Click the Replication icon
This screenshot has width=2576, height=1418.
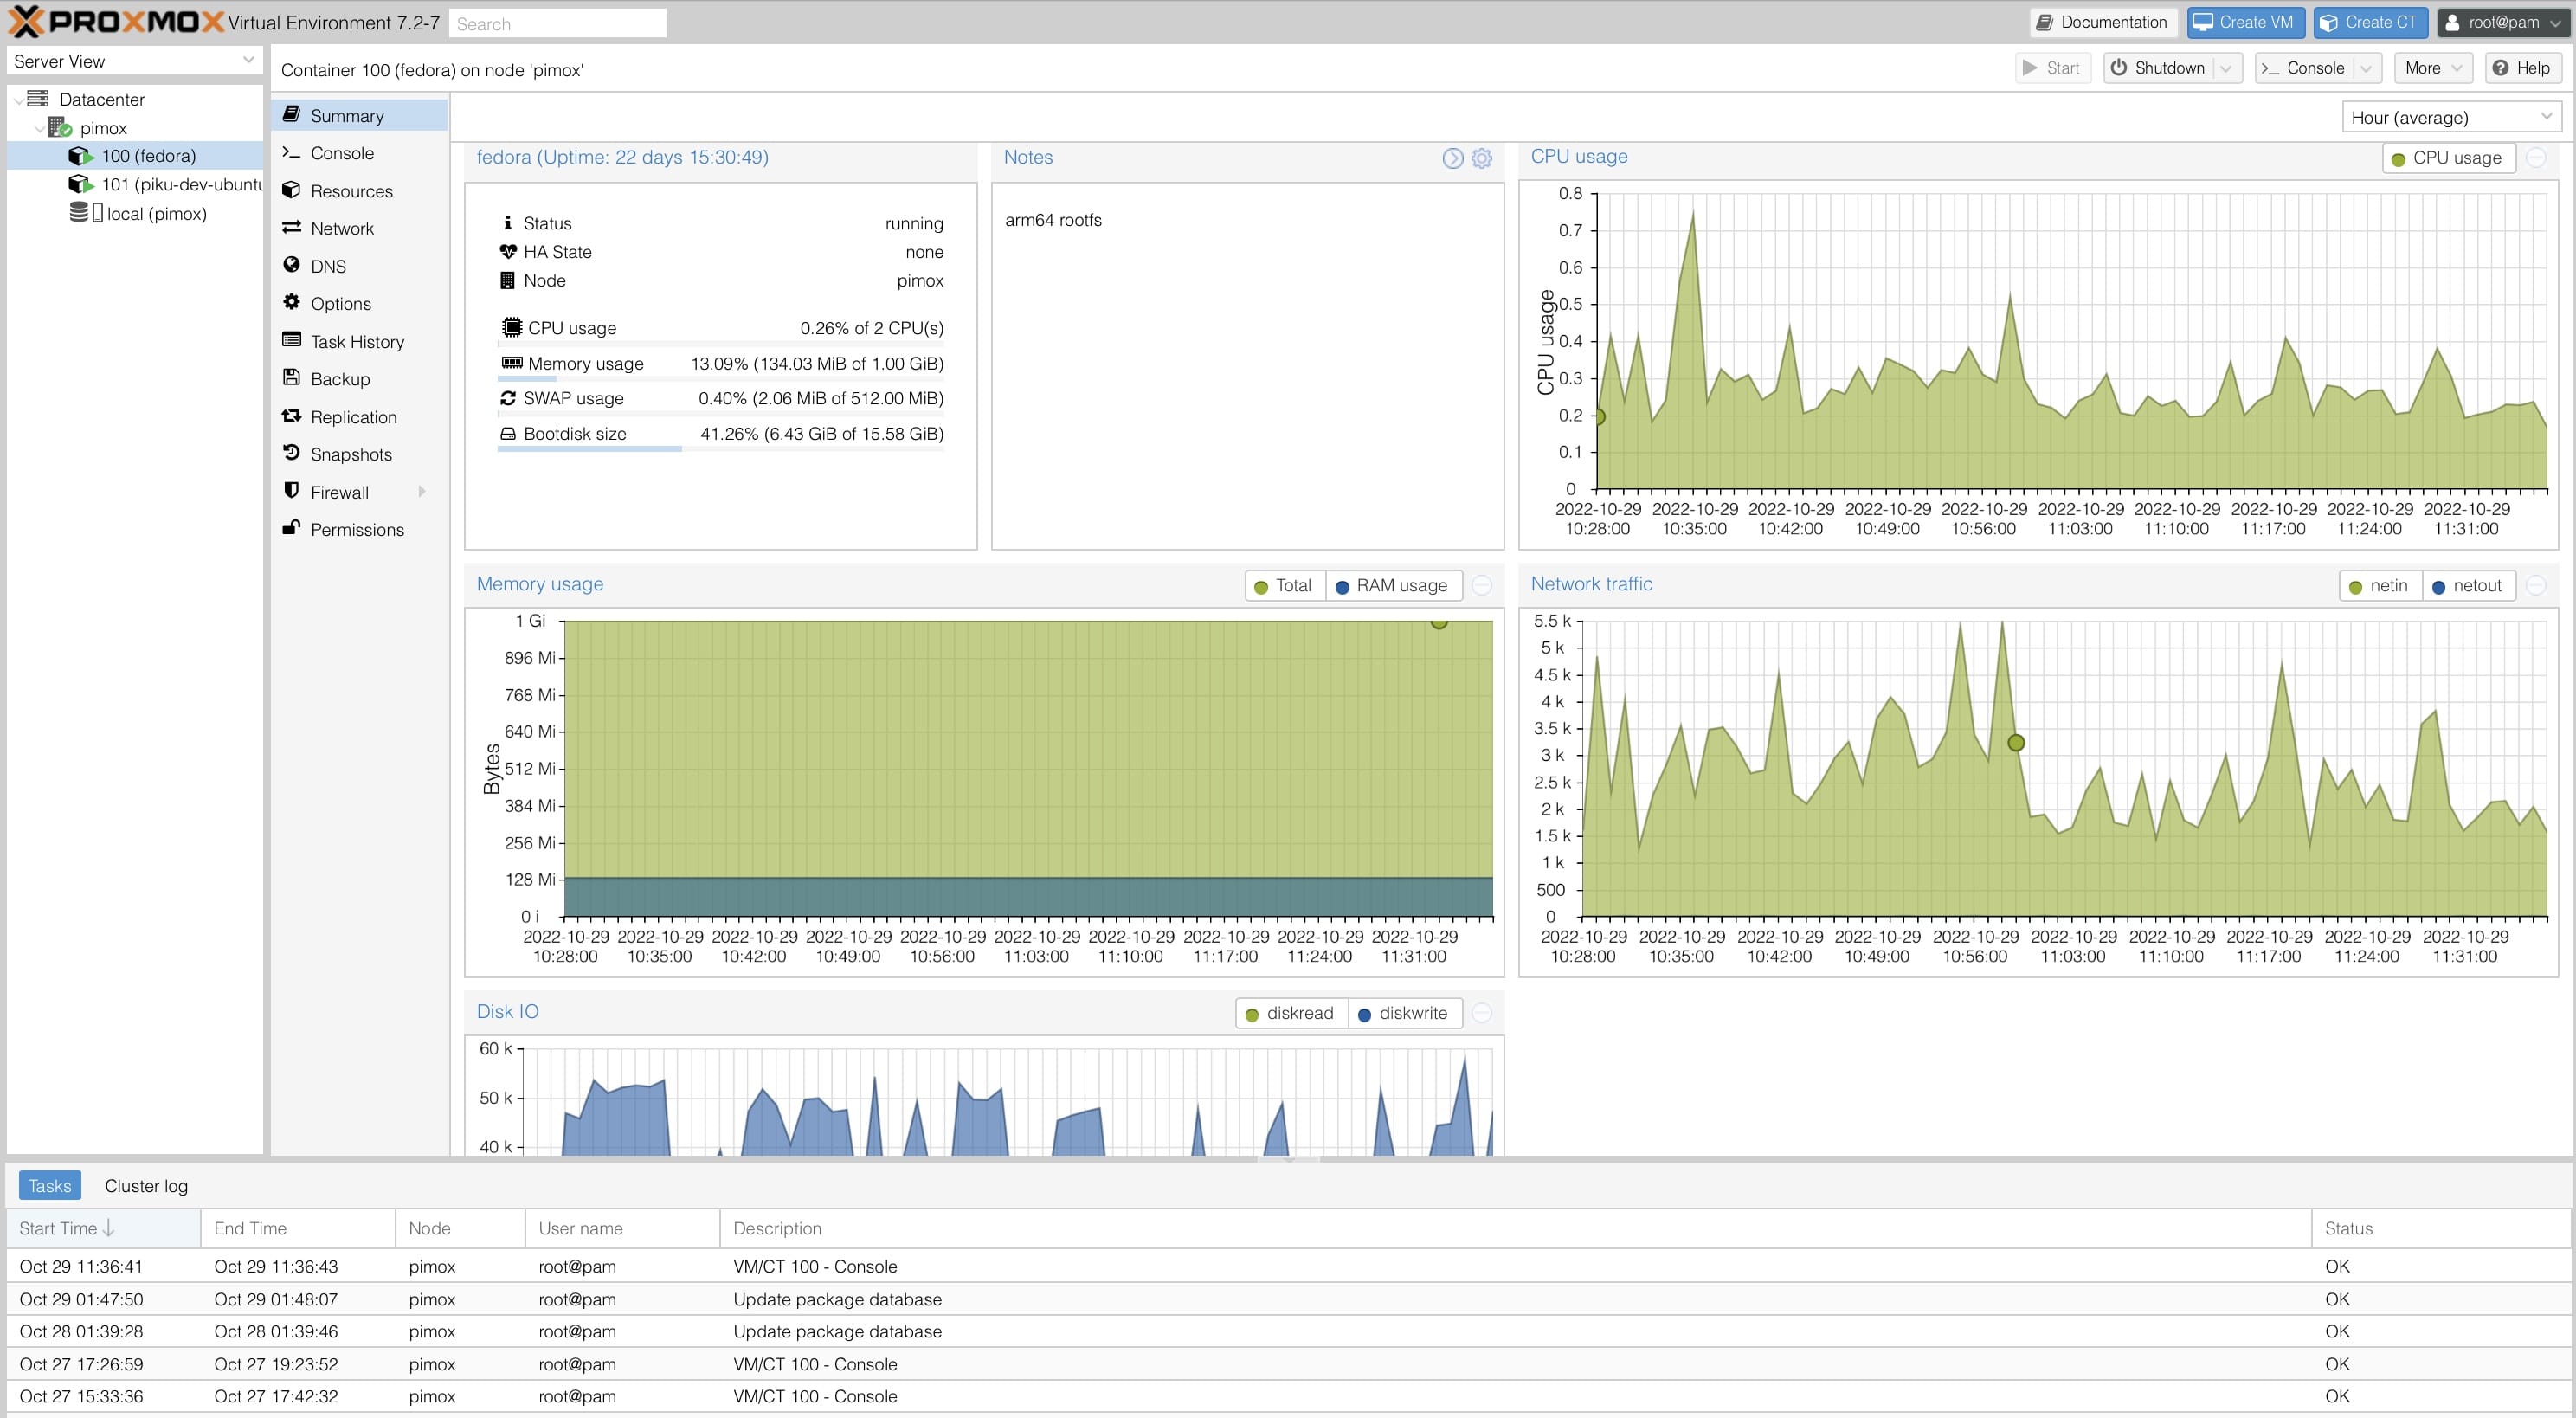(x=291, y=416)
